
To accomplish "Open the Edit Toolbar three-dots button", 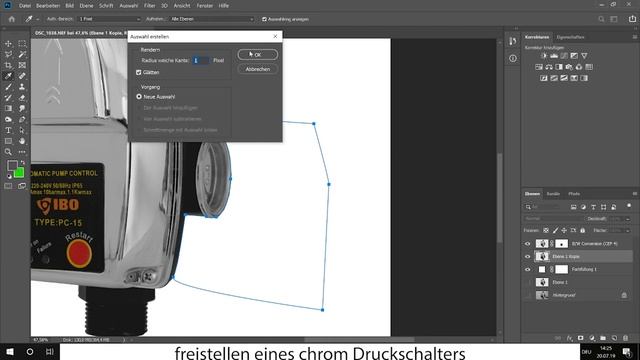I will point(22,152).
